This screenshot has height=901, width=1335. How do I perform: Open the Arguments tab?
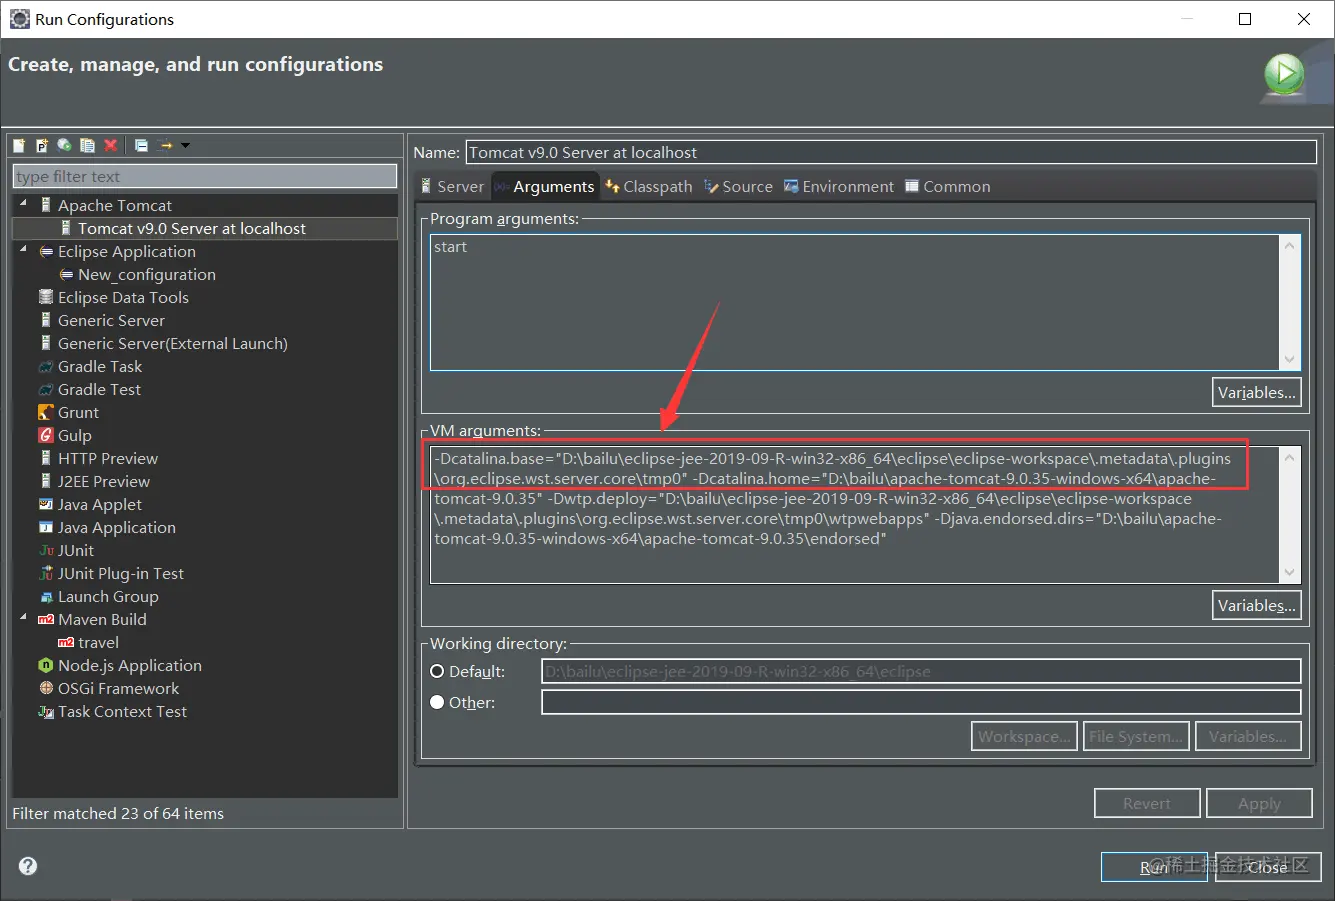pos(545,186)
